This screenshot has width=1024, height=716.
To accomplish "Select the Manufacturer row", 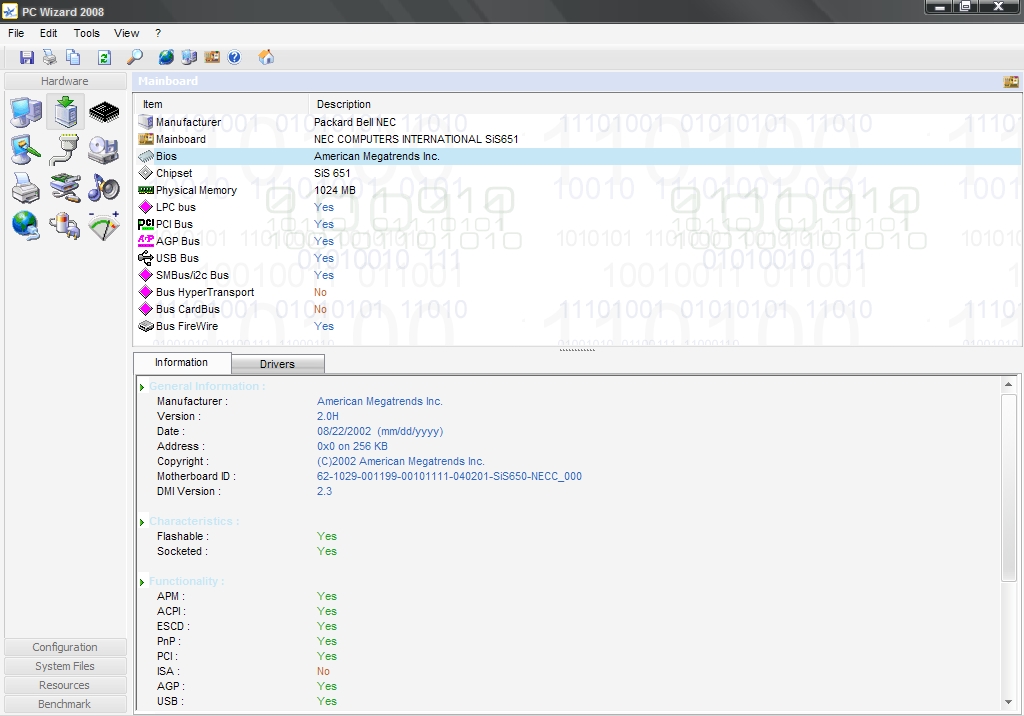I will (578, 122).
